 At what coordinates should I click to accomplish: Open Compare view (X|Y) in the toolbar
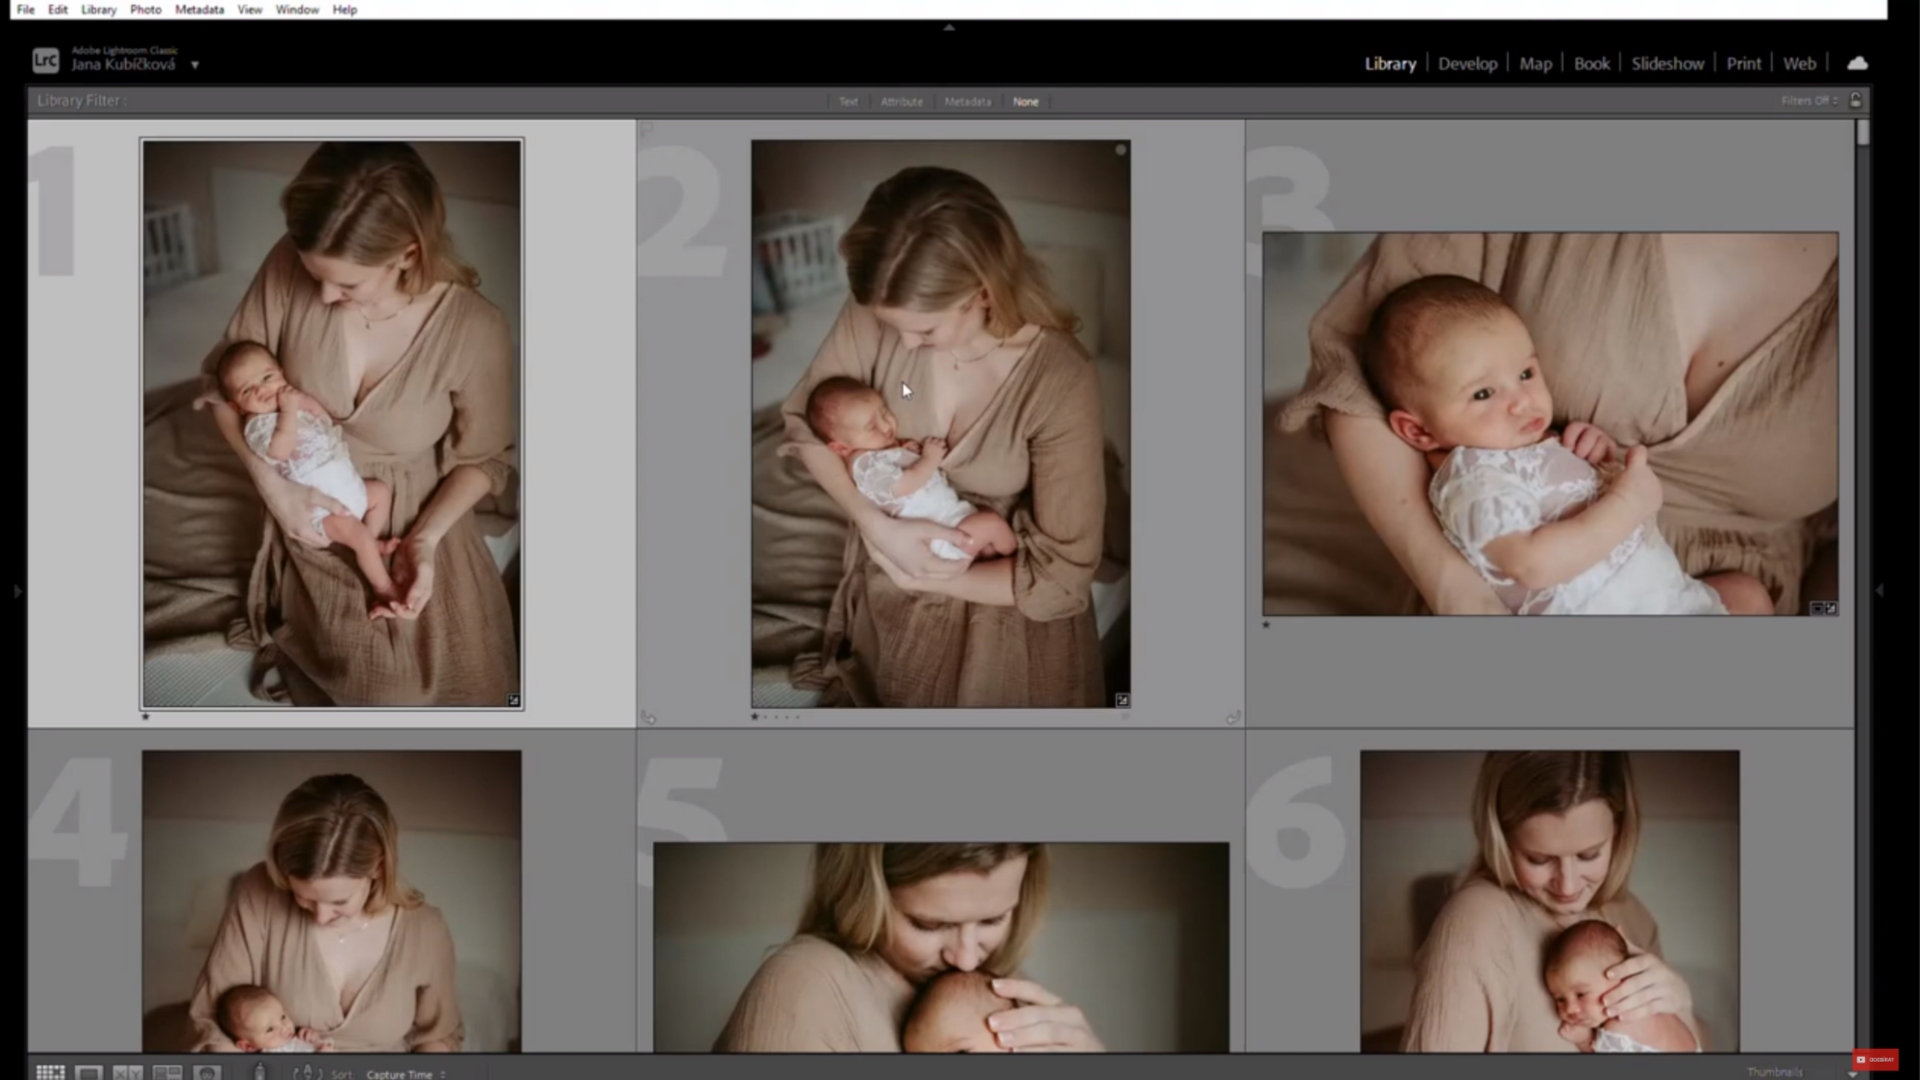(x=127, y=1072)
